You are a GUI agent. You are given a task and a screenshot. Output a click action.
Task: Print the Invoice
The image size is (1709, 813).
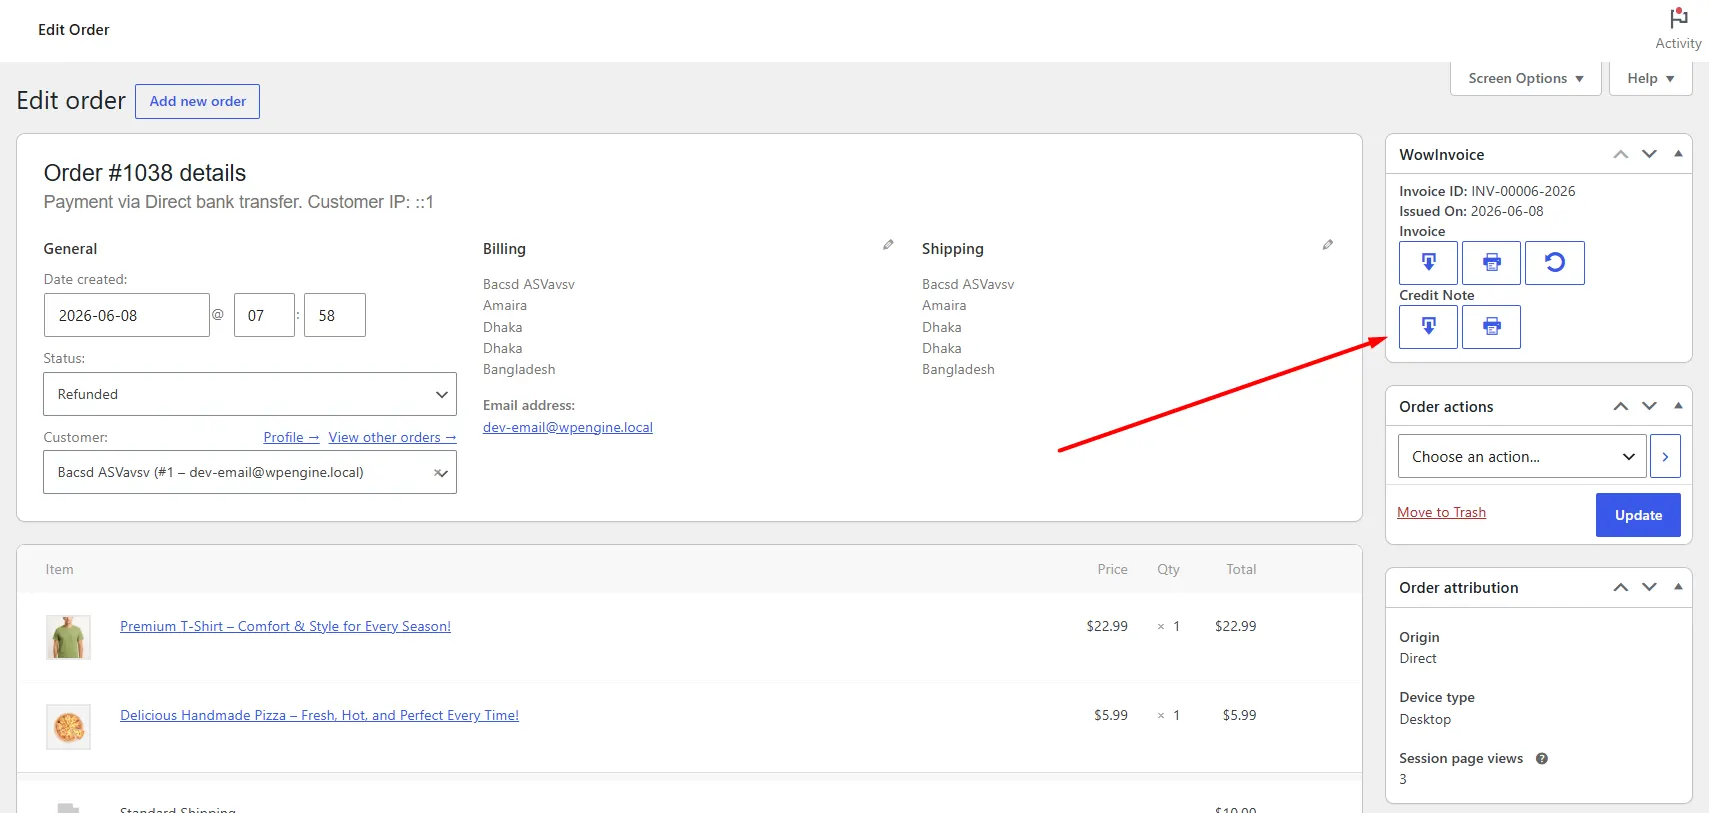[1491, 263]
